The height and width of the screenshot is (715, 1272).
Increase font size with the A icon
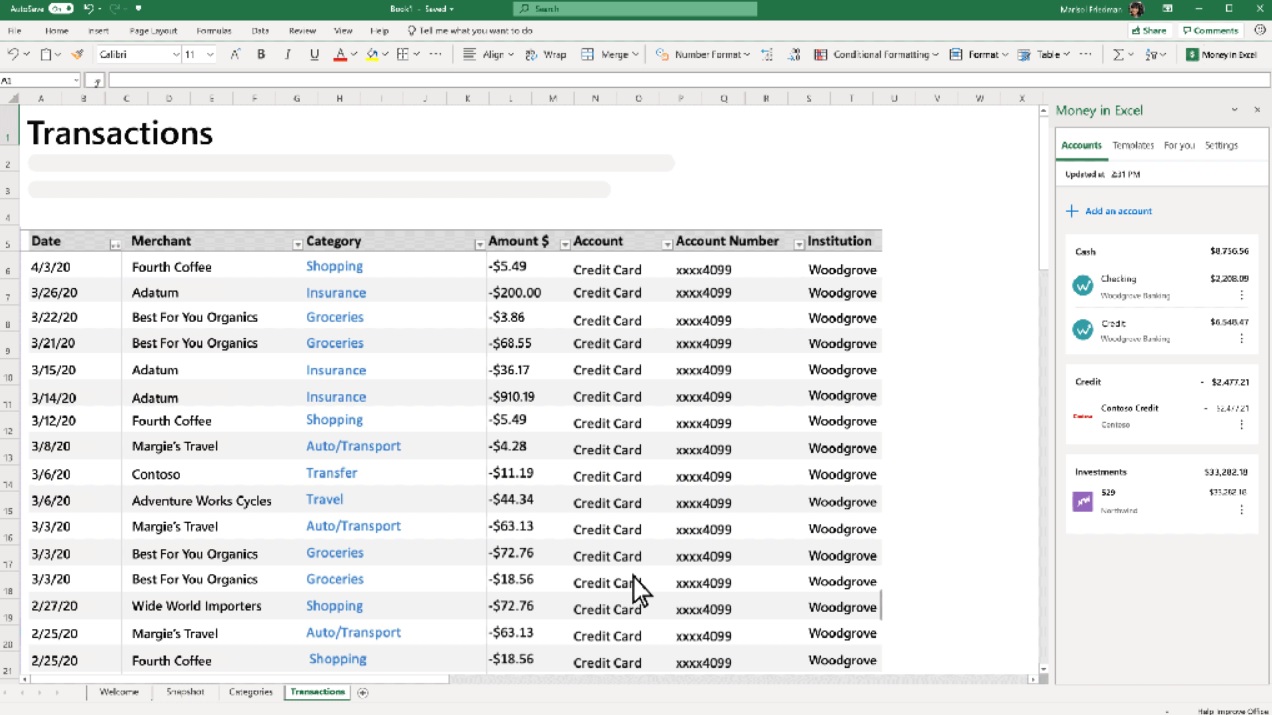point(235,54)
